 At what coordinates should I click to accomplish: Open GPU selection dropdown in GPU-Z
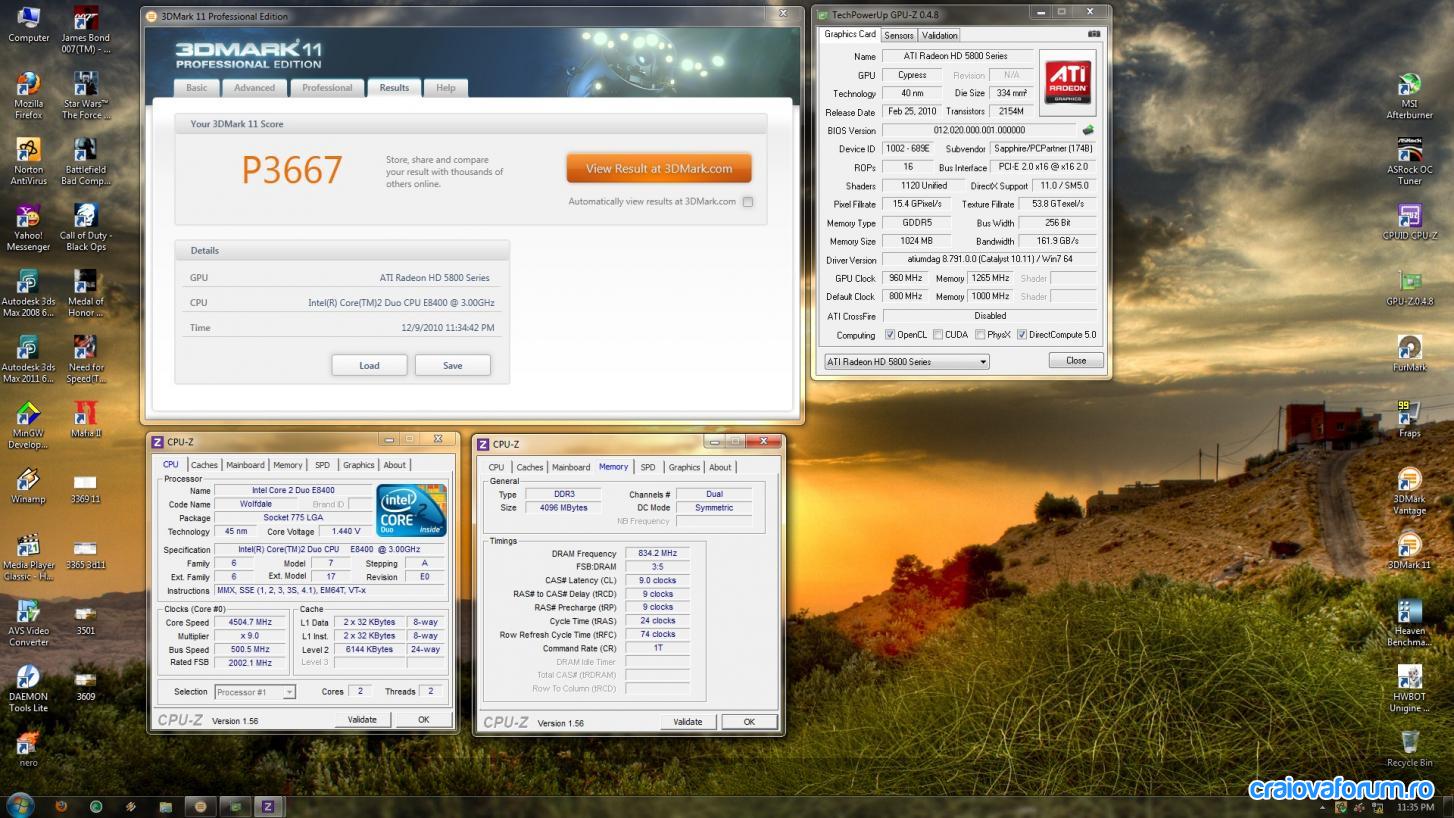(906, 362)
